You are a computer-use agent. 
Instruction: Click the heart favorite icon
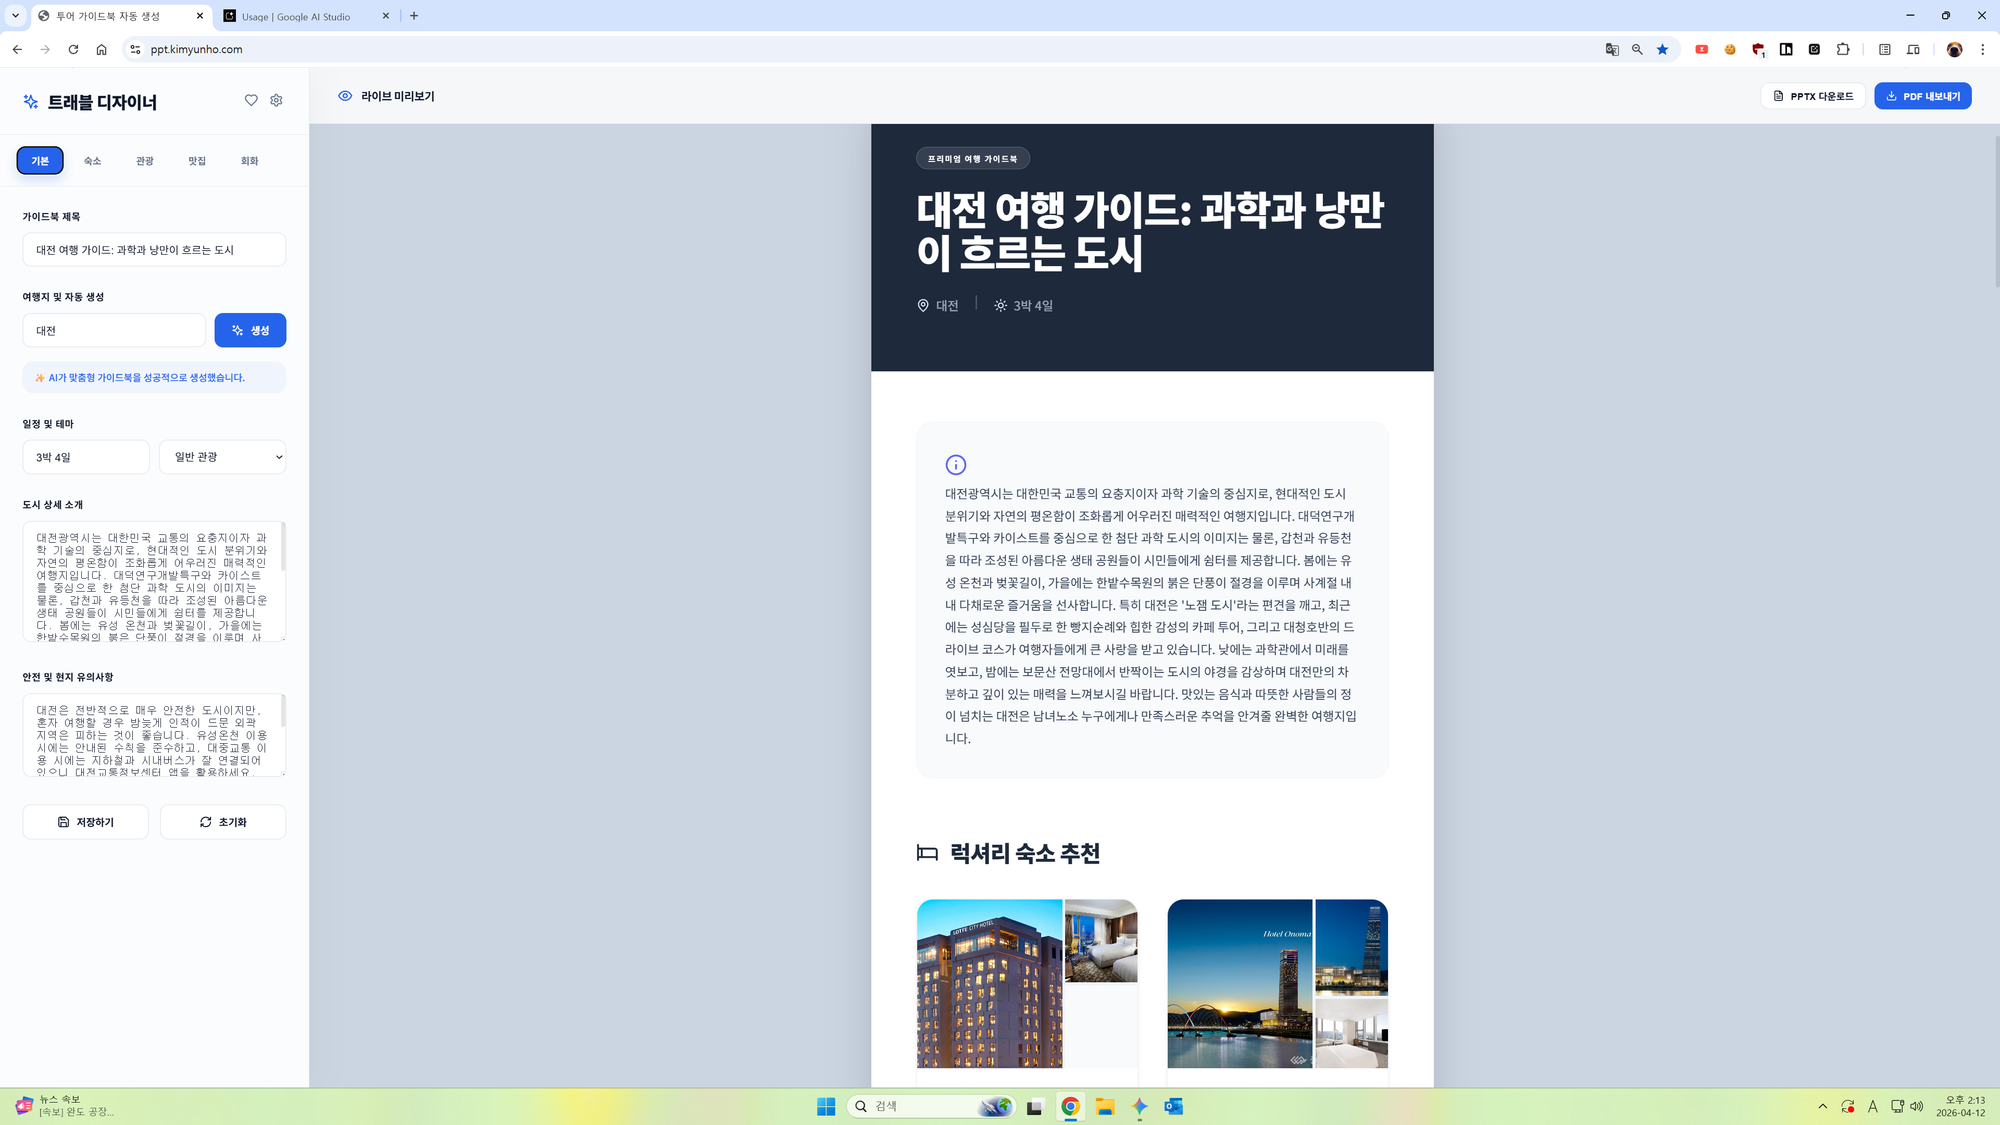251,100
